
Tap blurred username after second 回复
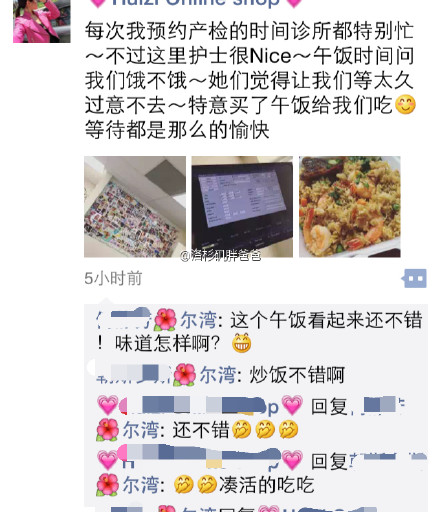click(x=388, y=459)
